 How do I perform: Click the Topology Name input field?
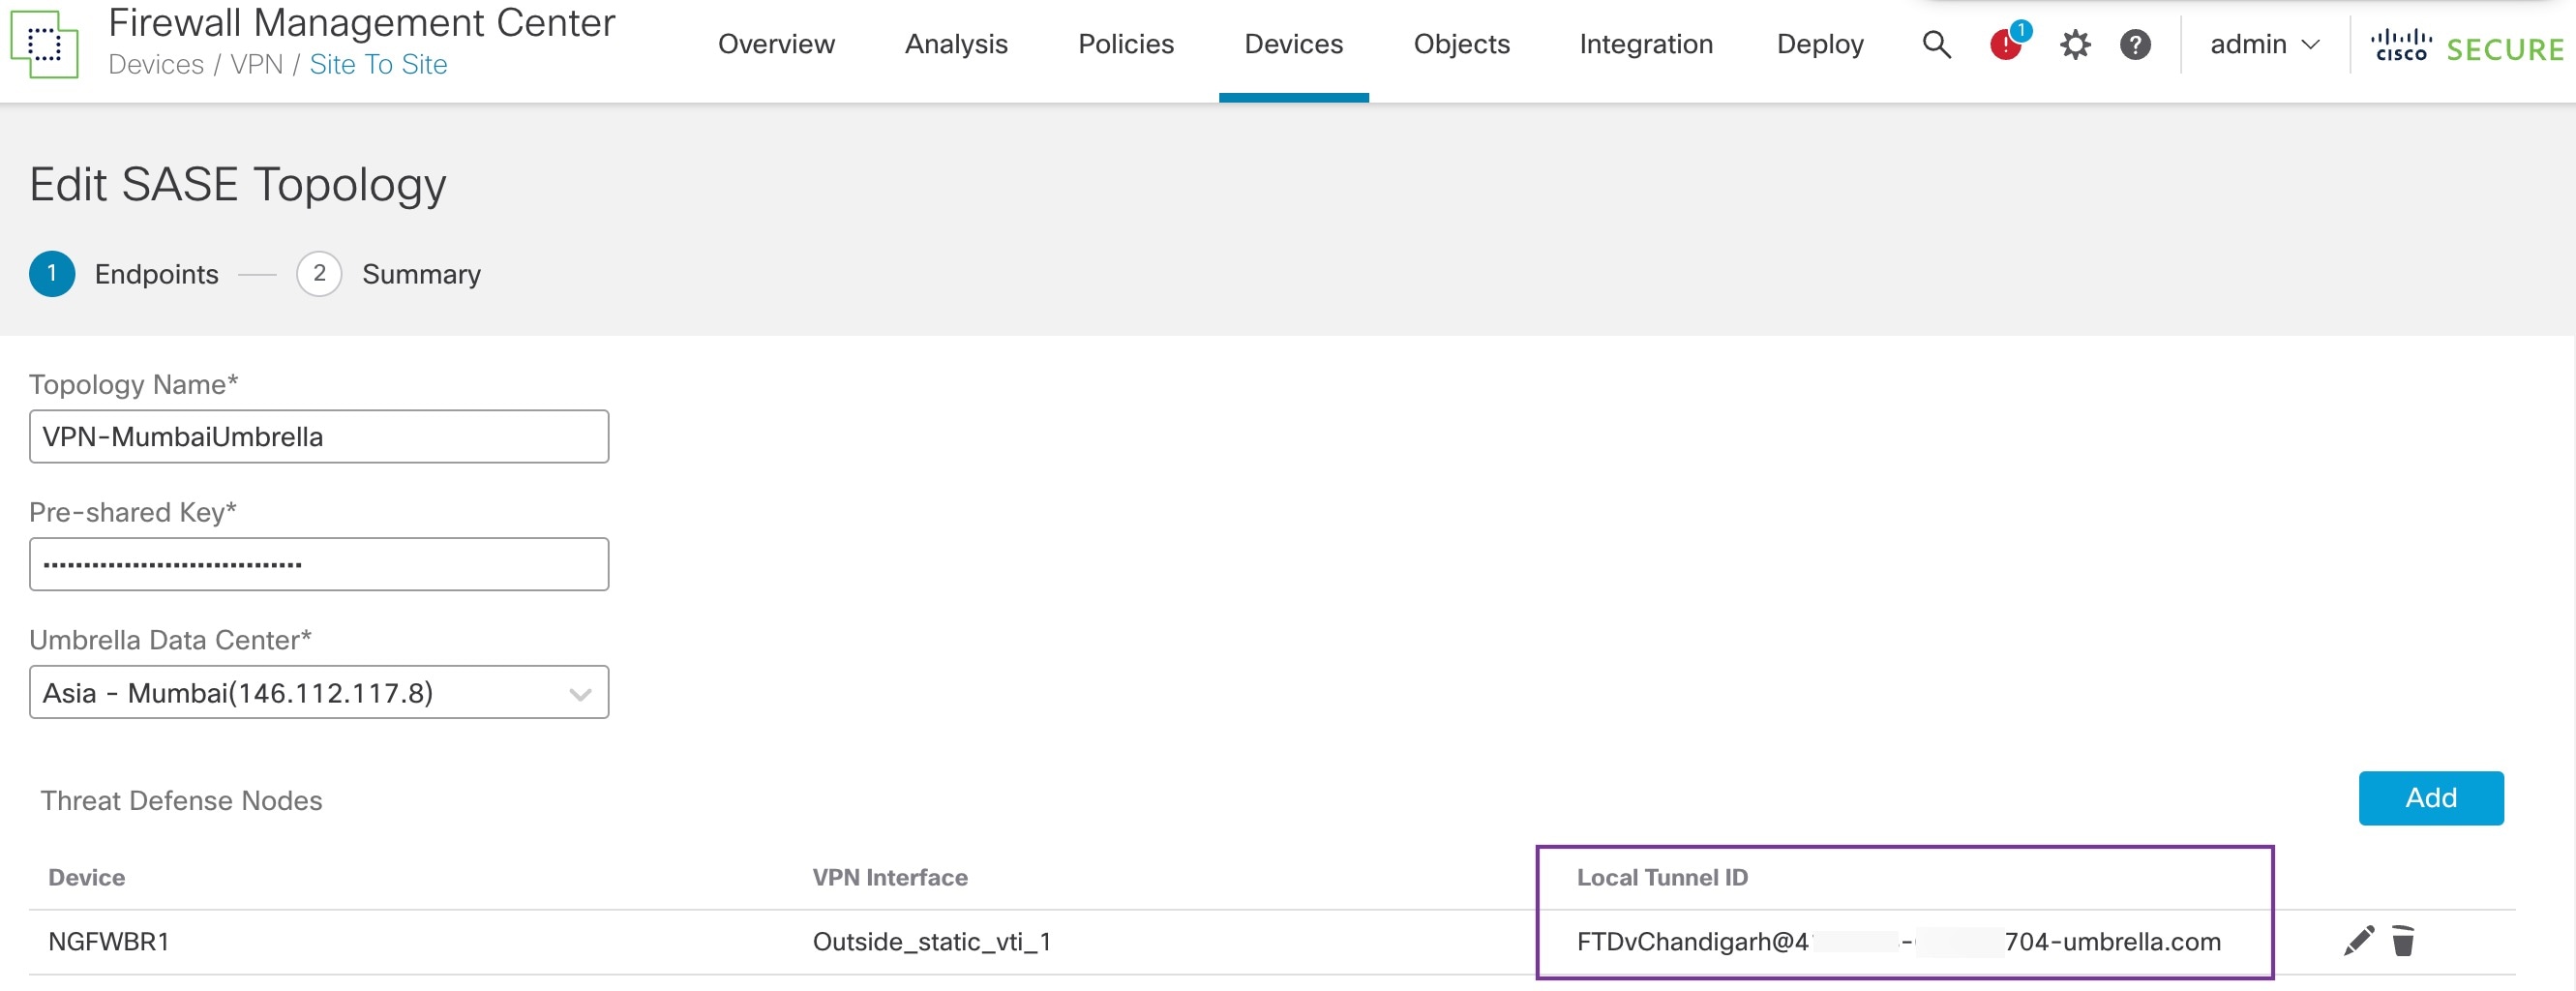(318, 436)
